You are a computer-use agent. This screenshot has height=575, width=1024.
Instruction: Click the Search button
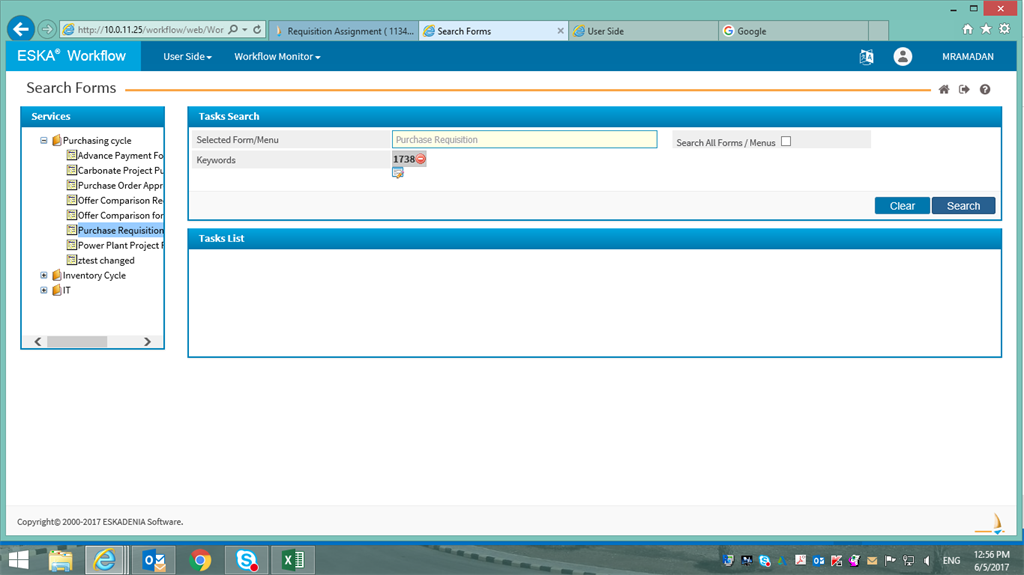(x=963, y=206)
